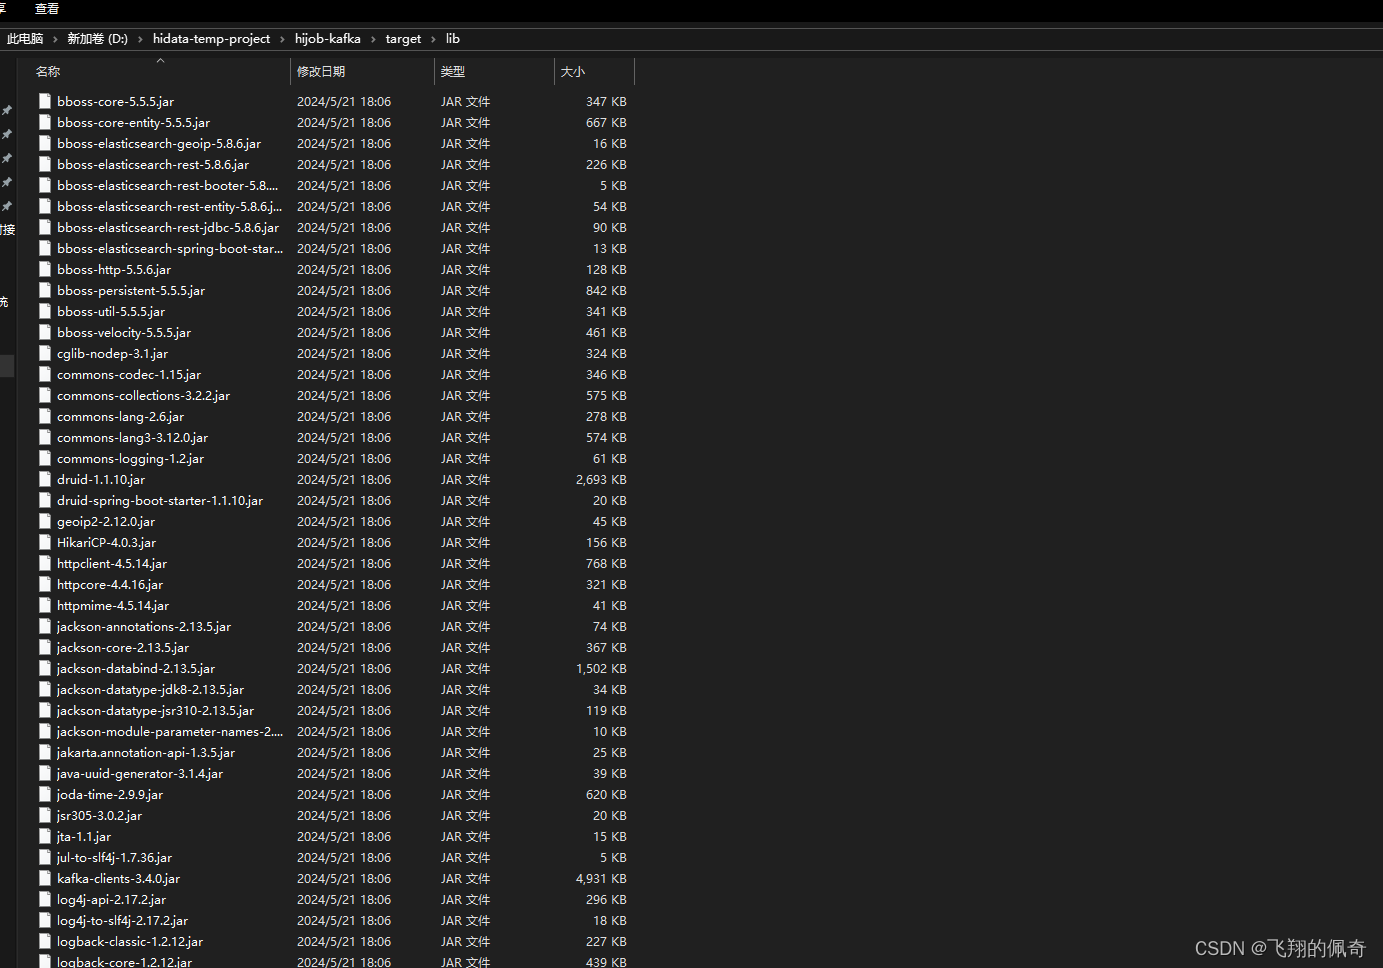The height and width of the screenshot is (968, 1383).
Task: Select commons-logging-1.2.jar file name
Action: 130,458
